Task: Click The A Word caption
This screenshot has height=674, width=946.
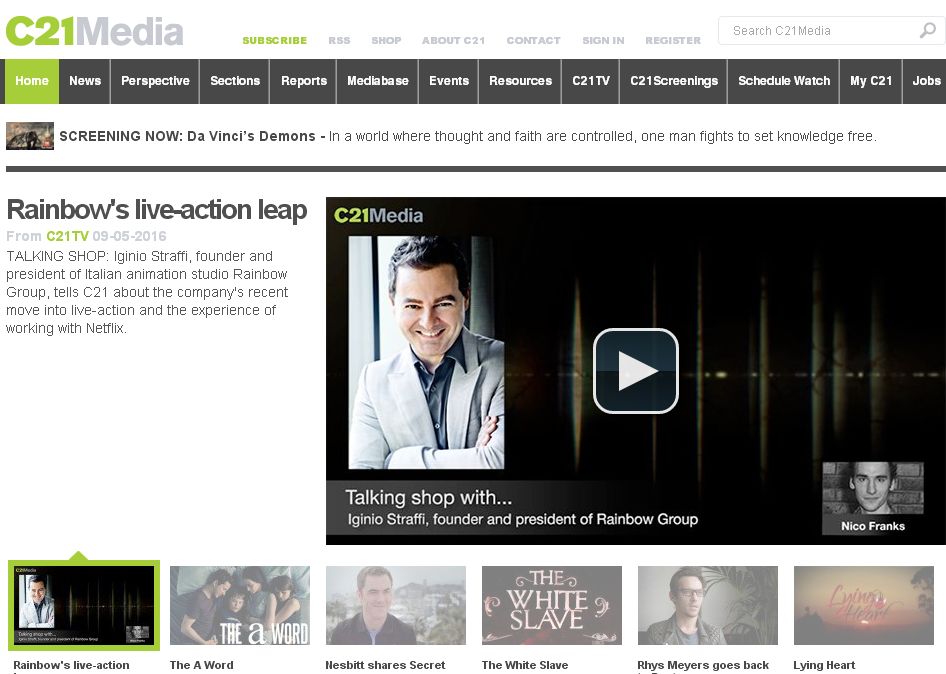Action: [x=202, y=665]
